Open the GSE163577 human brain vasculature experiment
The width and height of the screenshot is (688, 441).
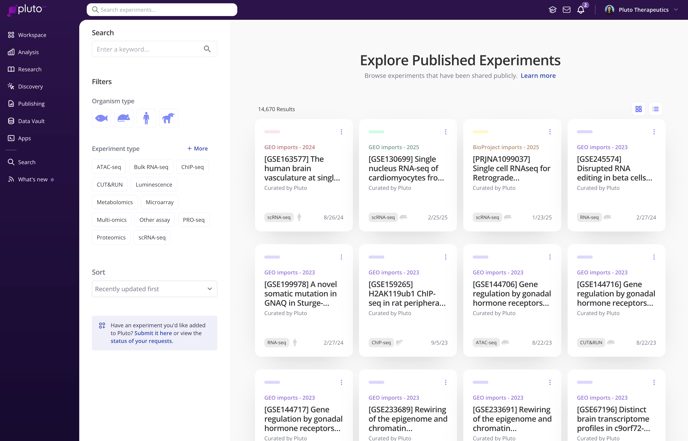302,169
